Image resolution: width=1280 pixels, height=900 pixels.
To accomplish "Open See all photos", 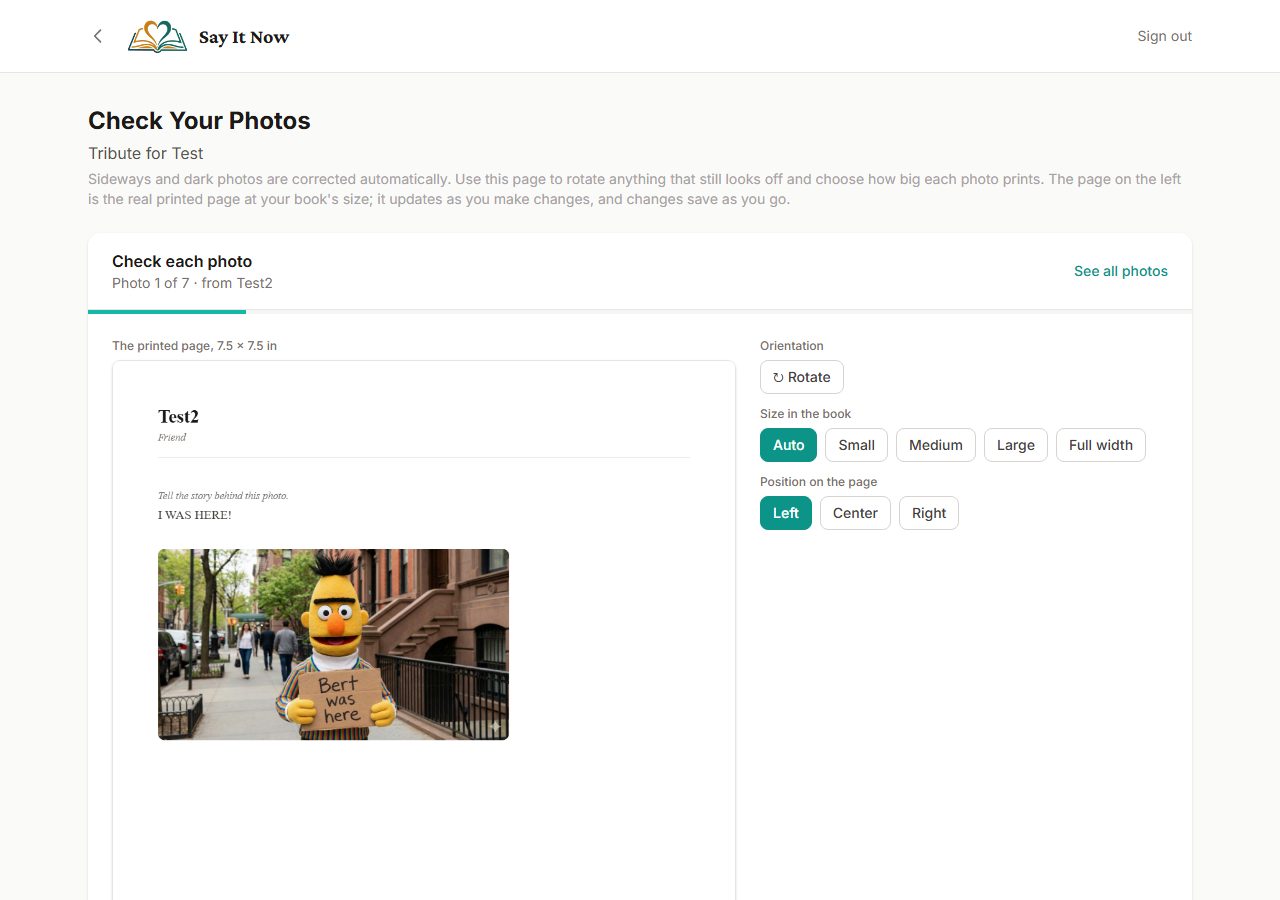I will [1120, 271].
